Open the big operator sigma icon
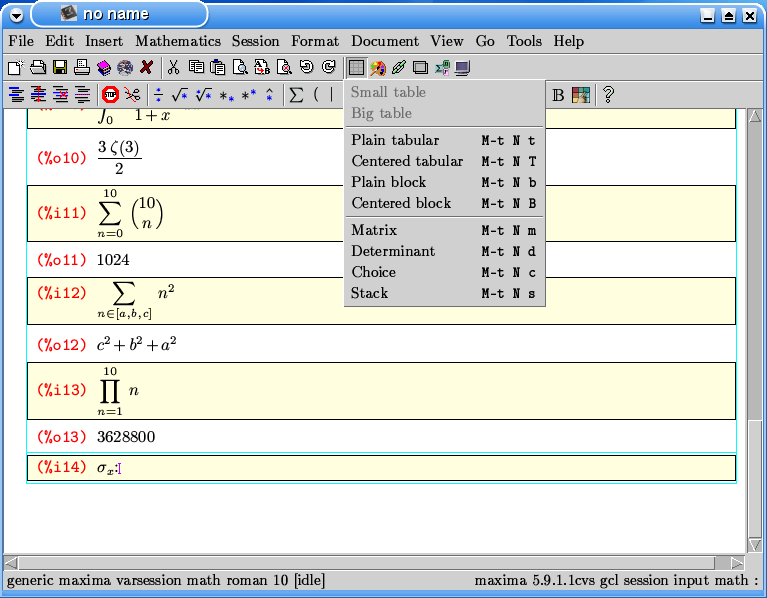Image resolution: width=767 pixels, height=598 pixels. [x=296, y=94]
